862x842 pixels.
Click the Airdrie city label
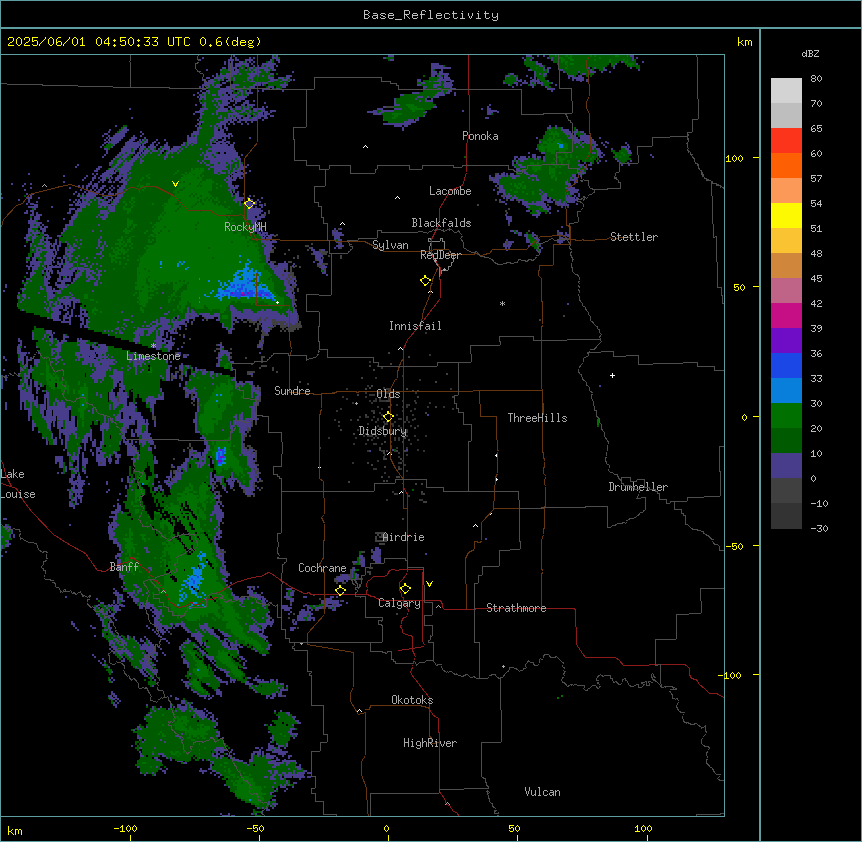[x=403, y=537]
